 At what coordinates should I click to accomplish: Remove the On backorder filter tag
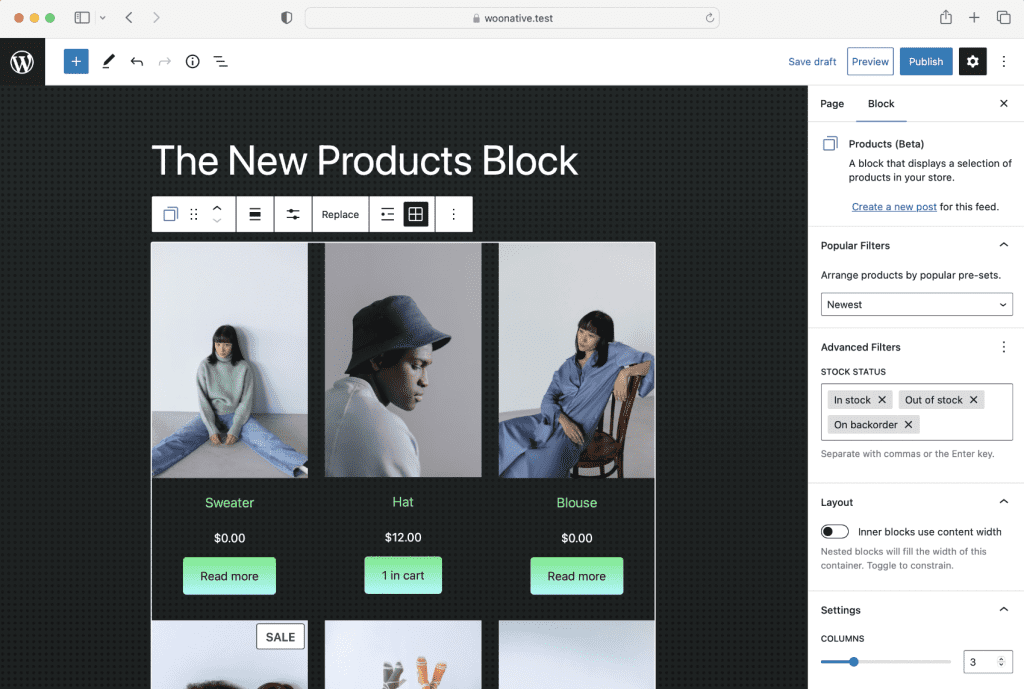(x=908, y=425)
